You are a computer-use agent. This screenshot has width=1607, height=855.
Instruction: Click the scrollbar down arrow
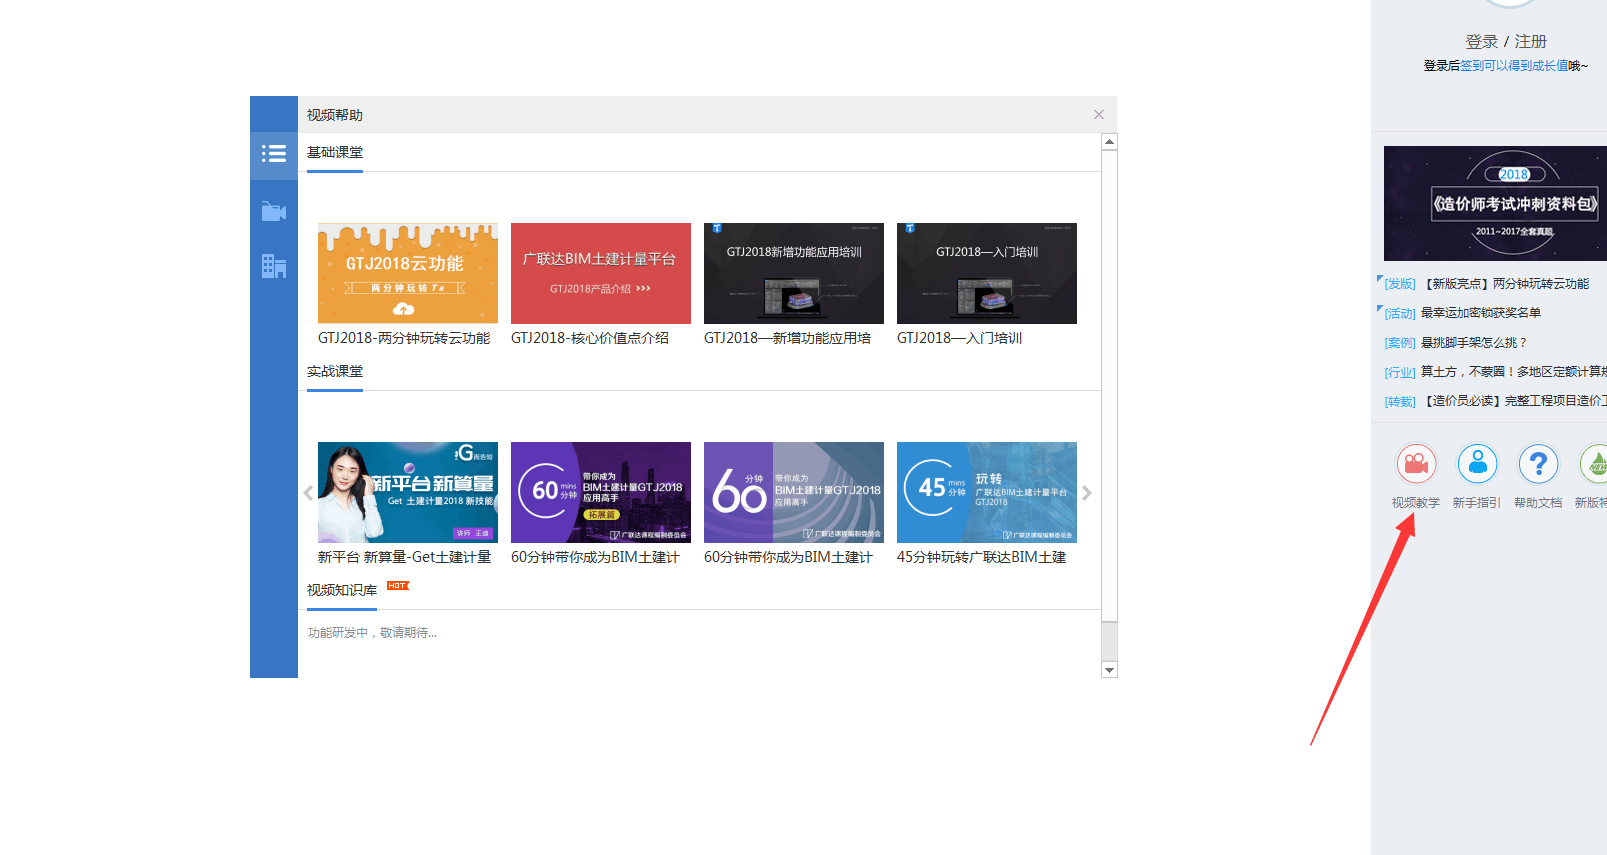(x=1109, y=670)
